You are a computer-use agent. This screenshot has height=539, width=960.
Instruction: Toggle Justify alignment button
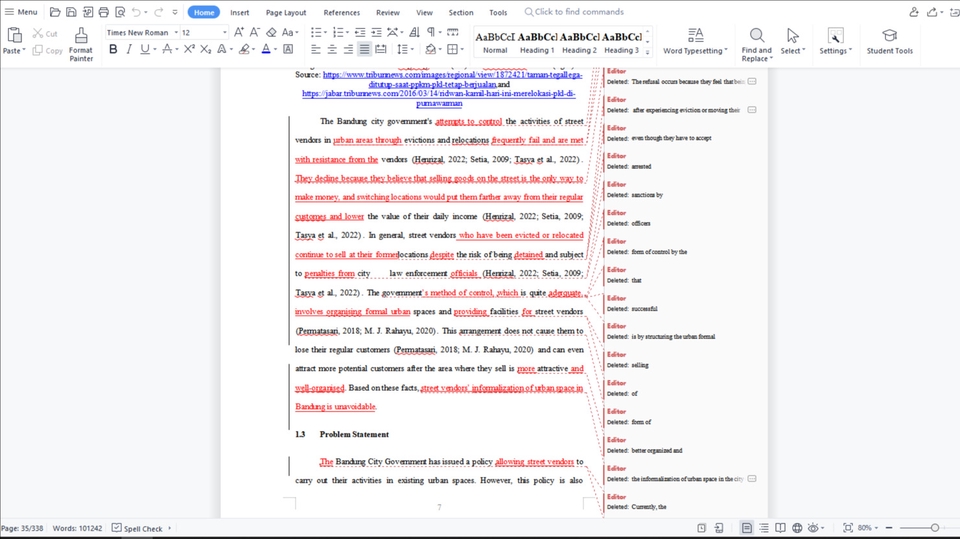[x=364, y=49]
